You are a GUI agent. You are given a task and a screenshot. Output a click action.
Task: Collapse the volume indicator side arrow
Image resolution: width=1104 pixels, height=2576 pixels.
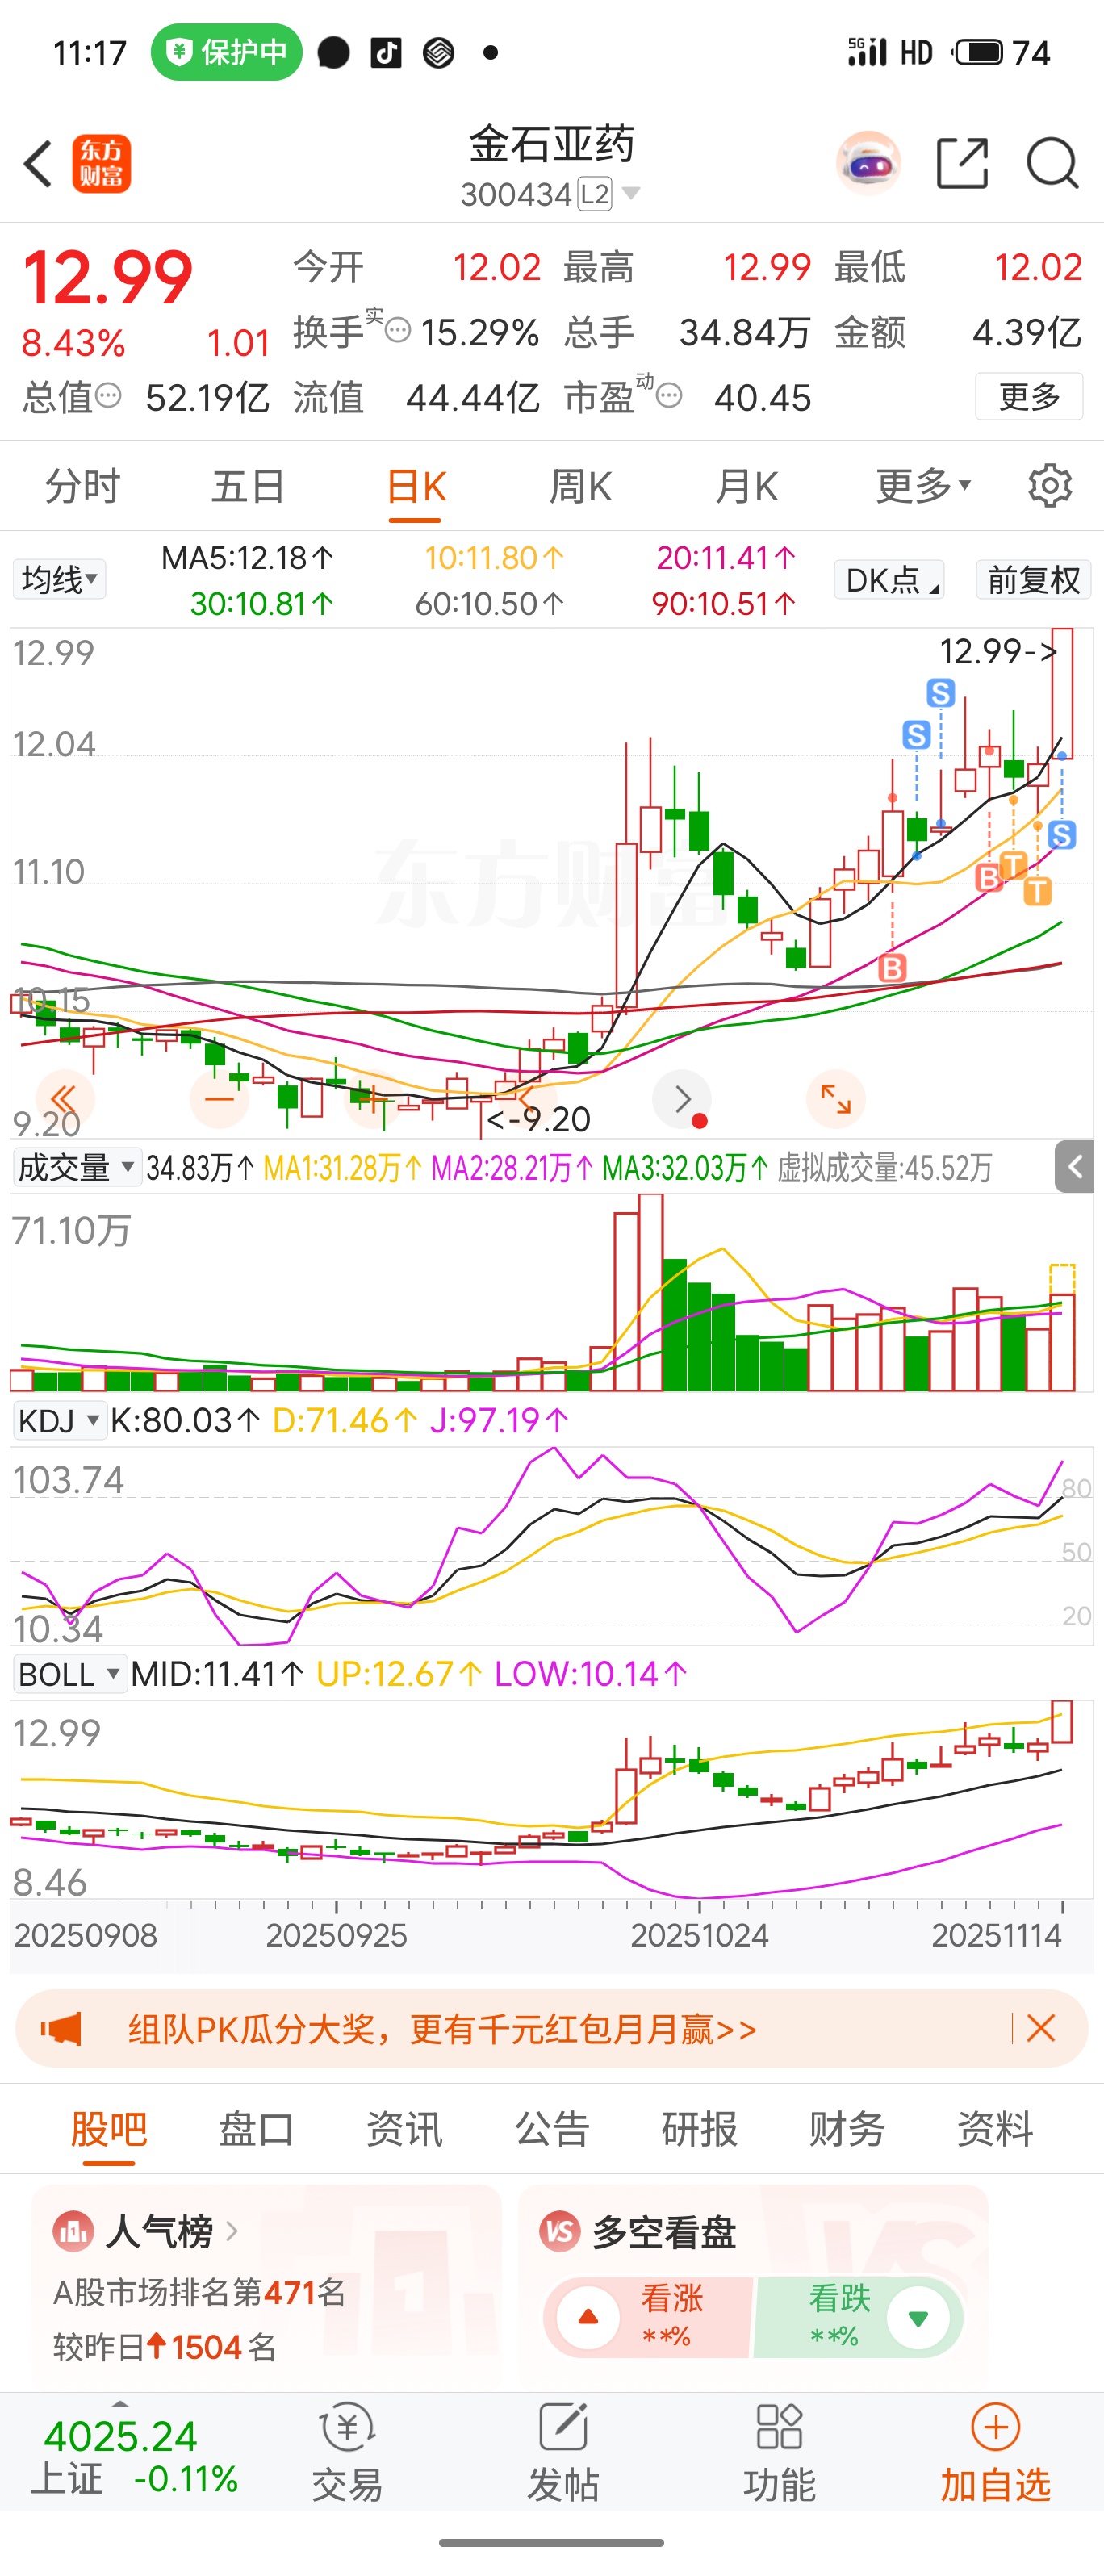pyautogui.click(x=1074, y=1166)
